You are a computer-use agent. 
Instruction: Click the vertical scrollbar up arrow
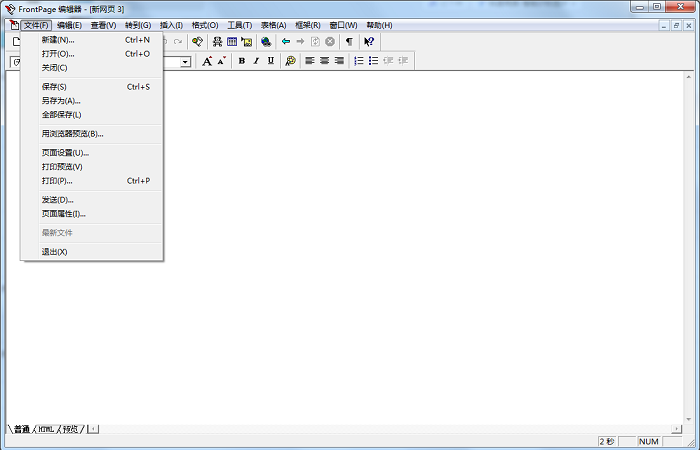[x=689, y=76]
